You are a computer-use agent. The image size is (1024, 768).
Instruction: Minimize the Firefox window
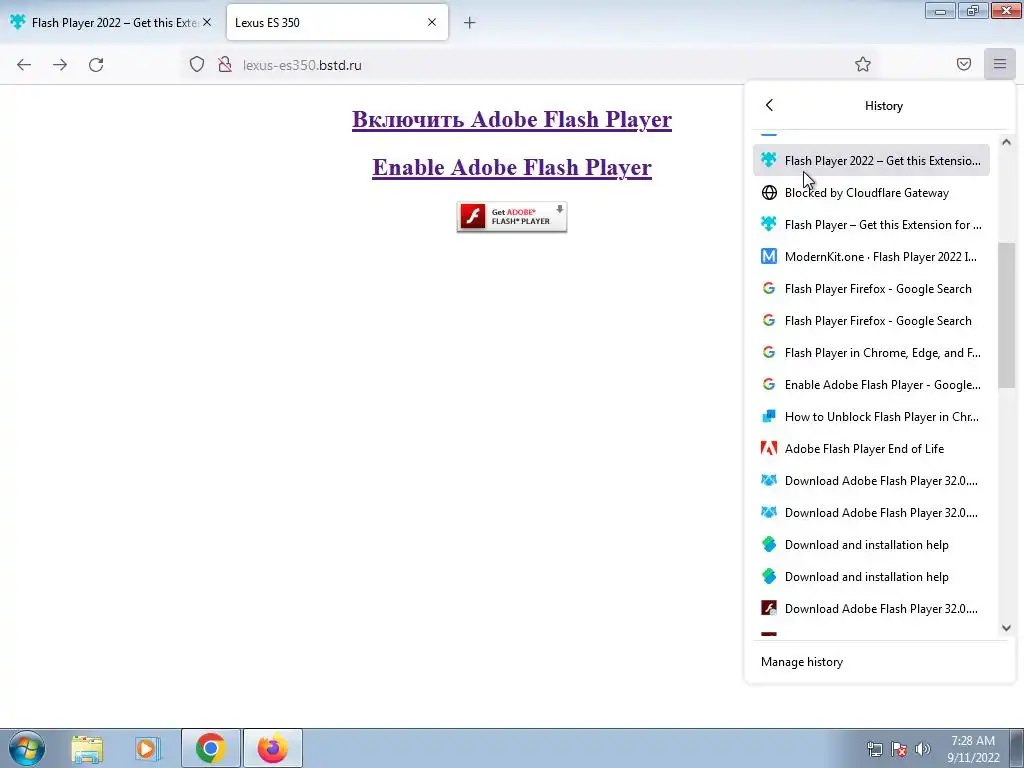coord(940,11)
